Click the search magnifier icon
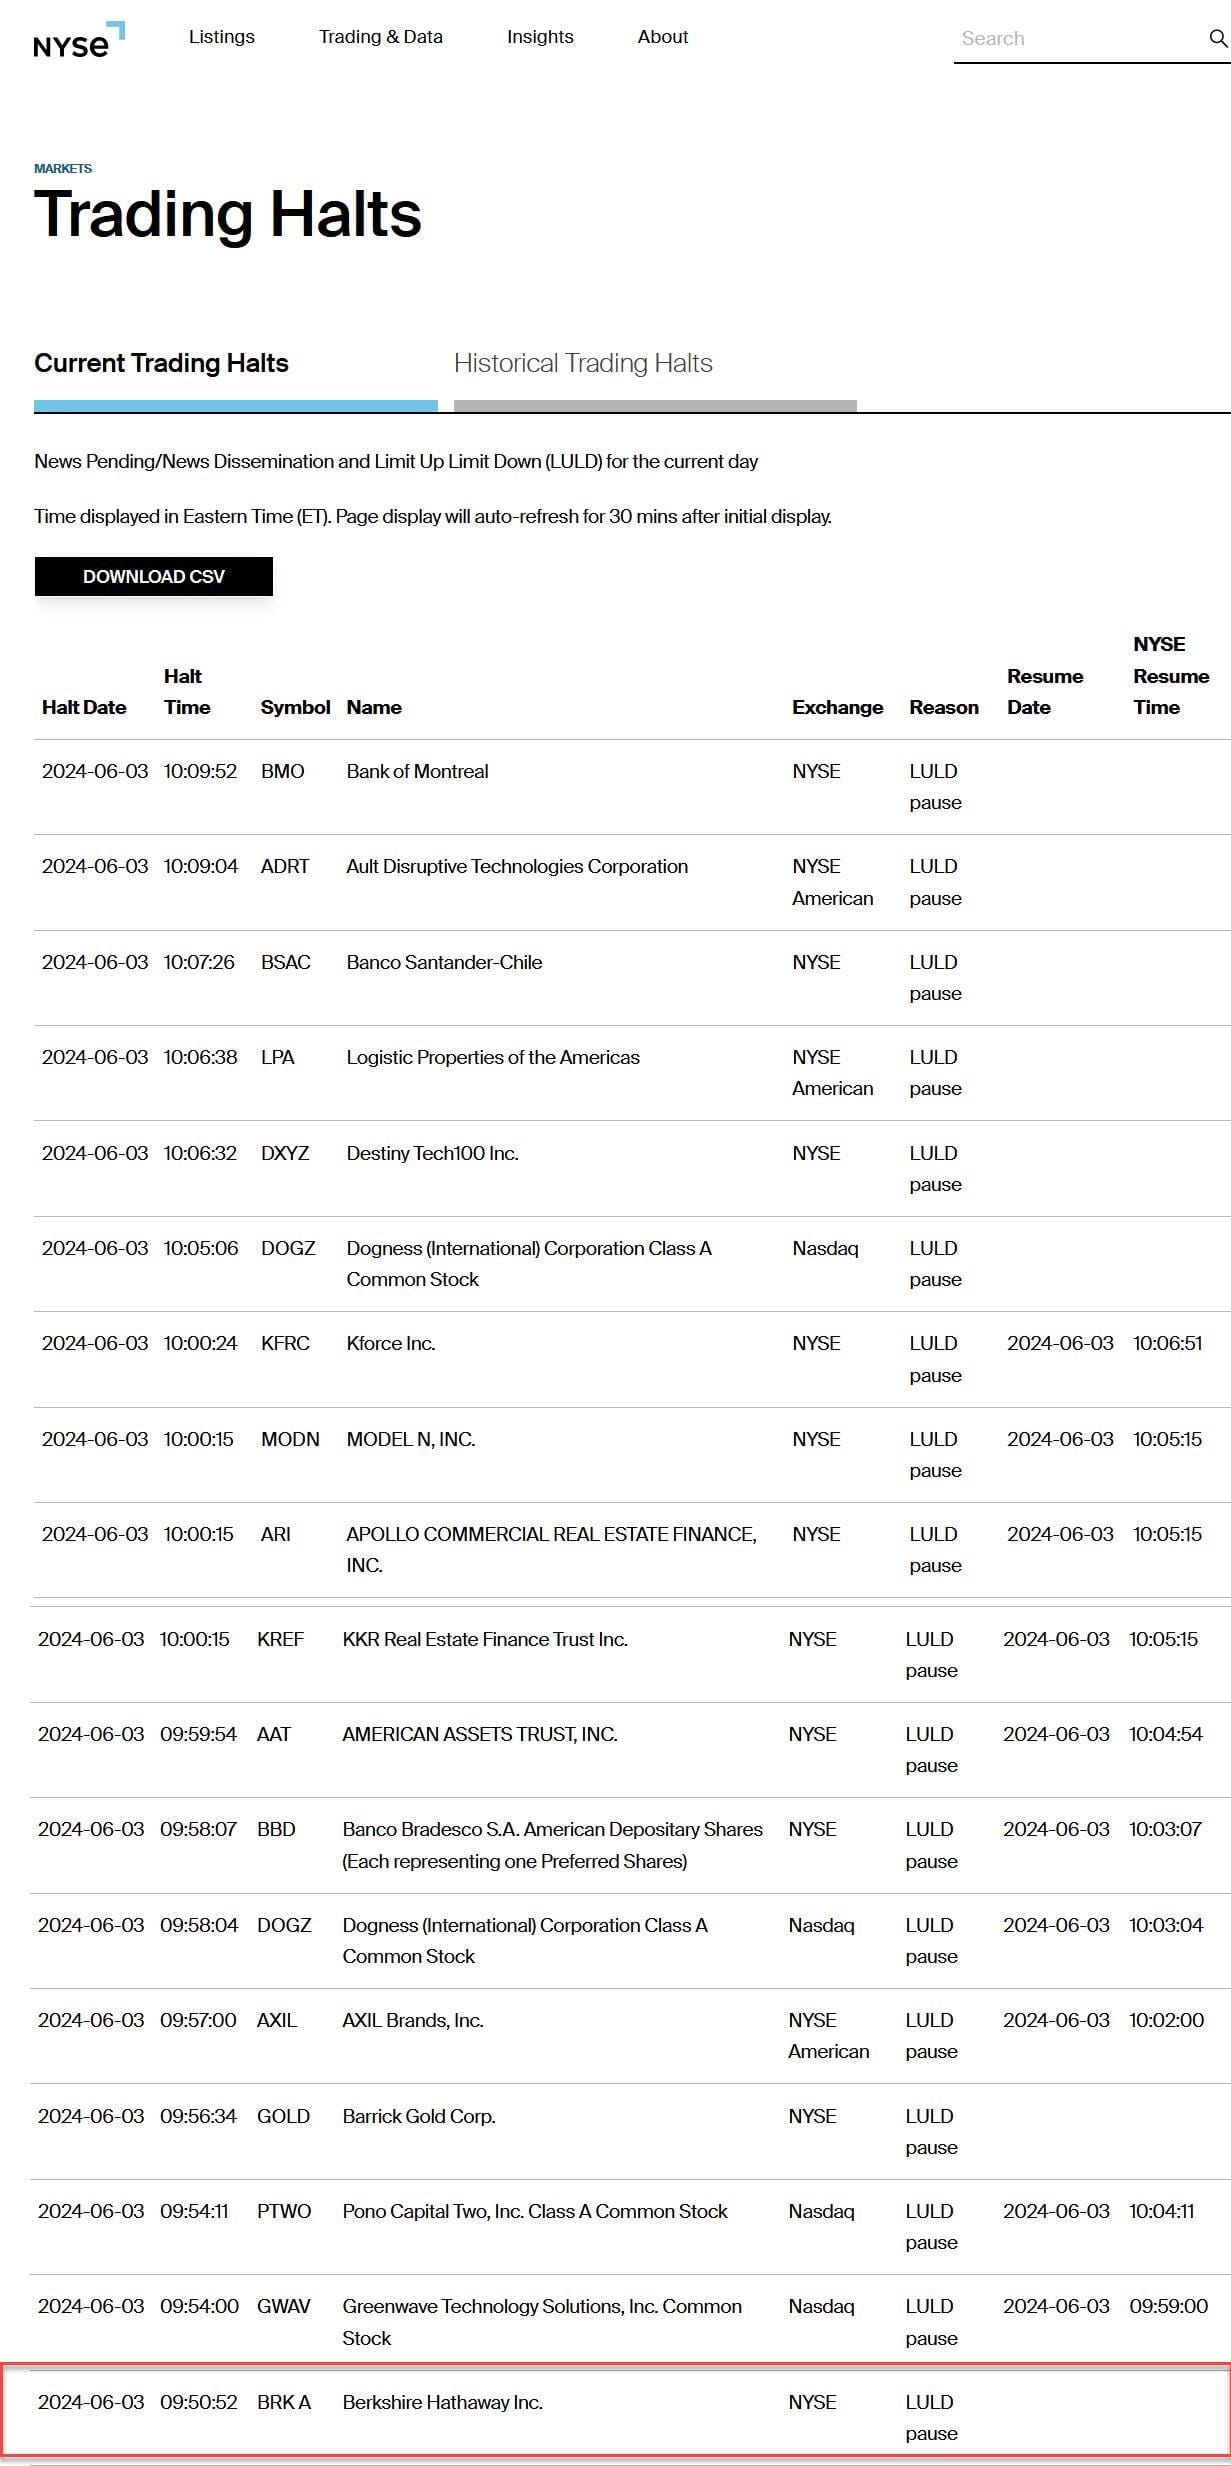Image resolution: width=1231 pixels, height=2466 pixels. click(x=1217, y=38)
